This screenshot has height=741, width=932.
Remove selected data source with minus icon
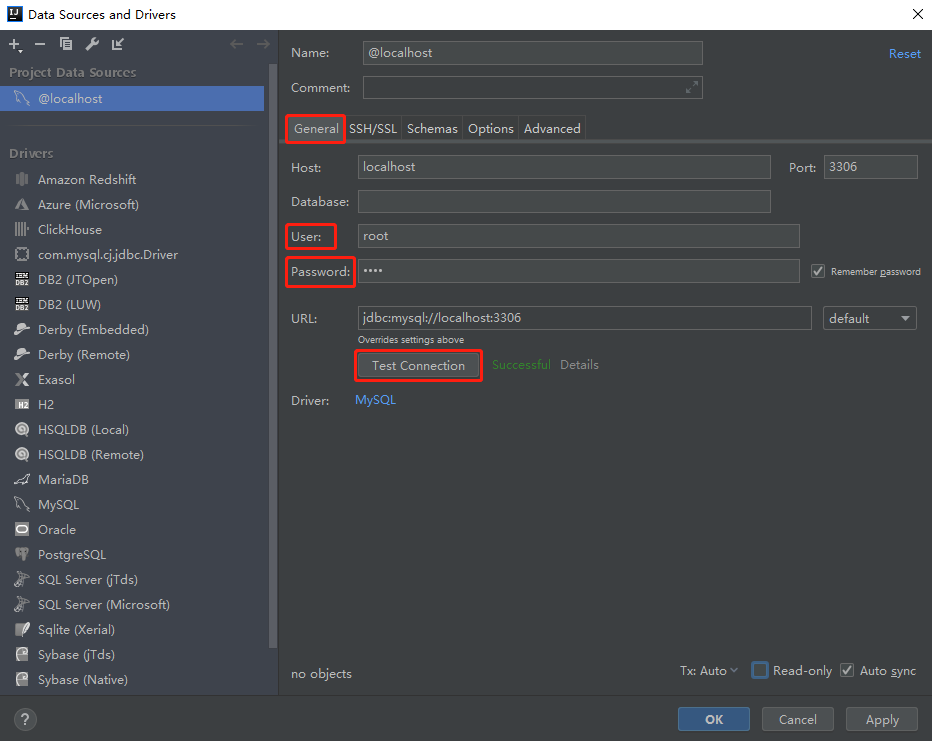(x=40, y=44)
